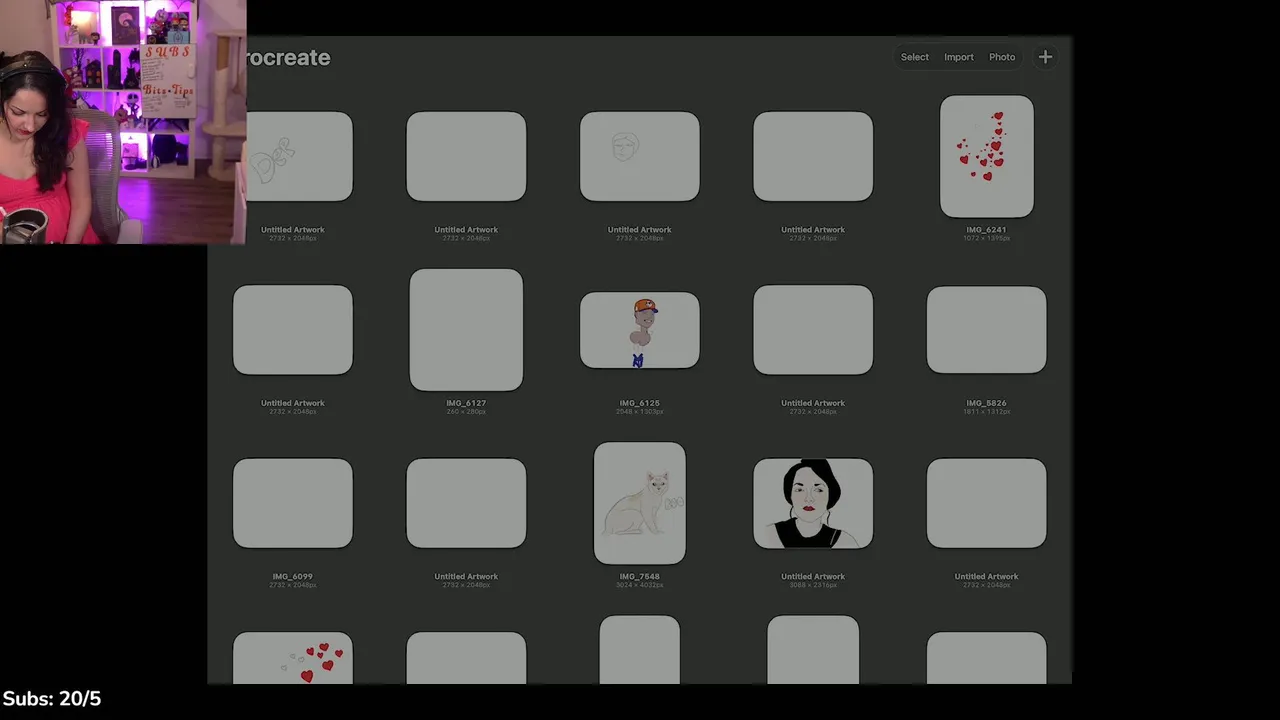Open the IMG_7548 cat drawing
This screenshot has width=1280, height=720.
point(640,503)
